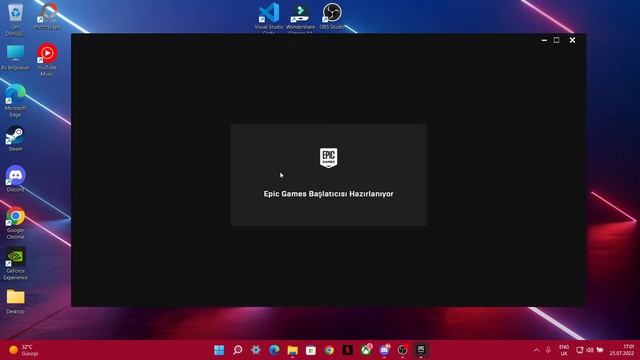Click the Epic Games logo in the loading panel
640x360 pixels.
329,158
